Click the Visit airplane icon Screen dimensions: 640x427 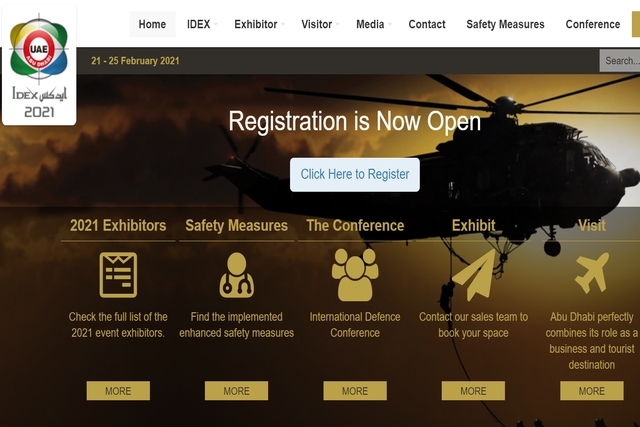point(592,273)
